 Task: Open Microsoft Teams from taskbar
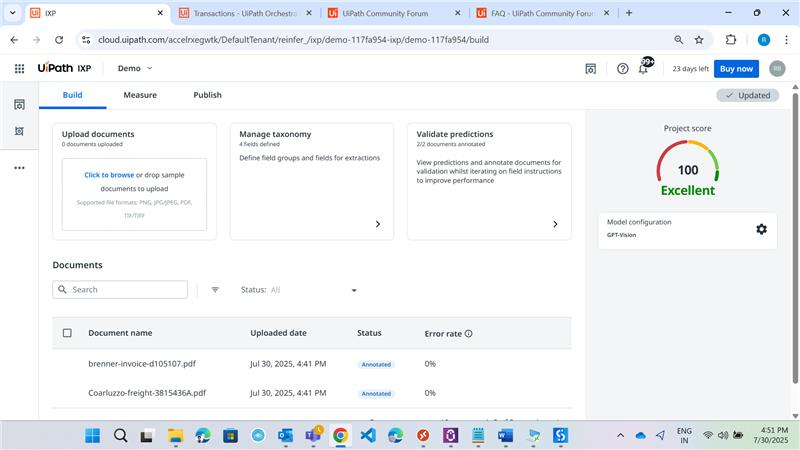(313, 435)
